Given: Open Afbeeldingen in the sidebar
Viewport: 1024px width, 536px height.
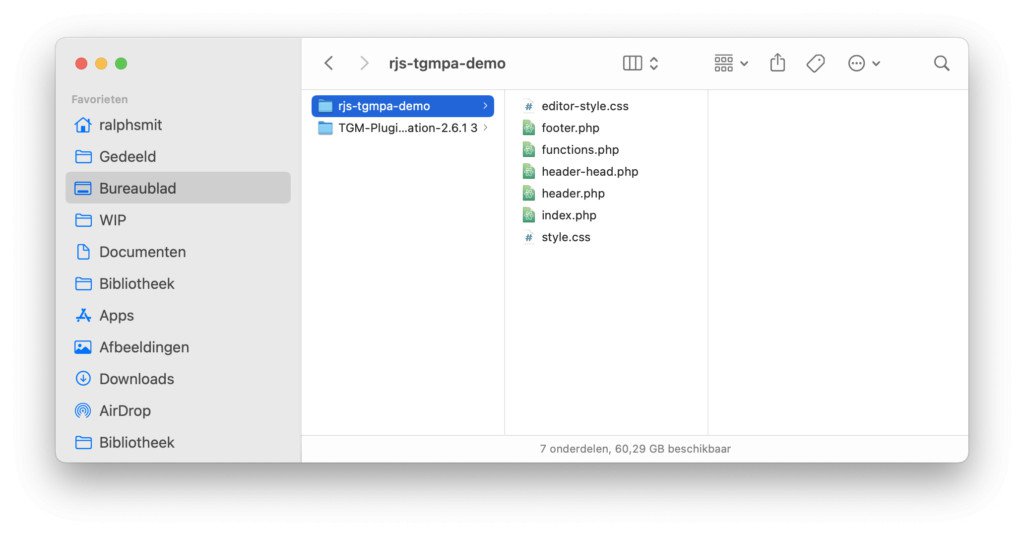Looking at the screenshot, I should tap(178, 347).
